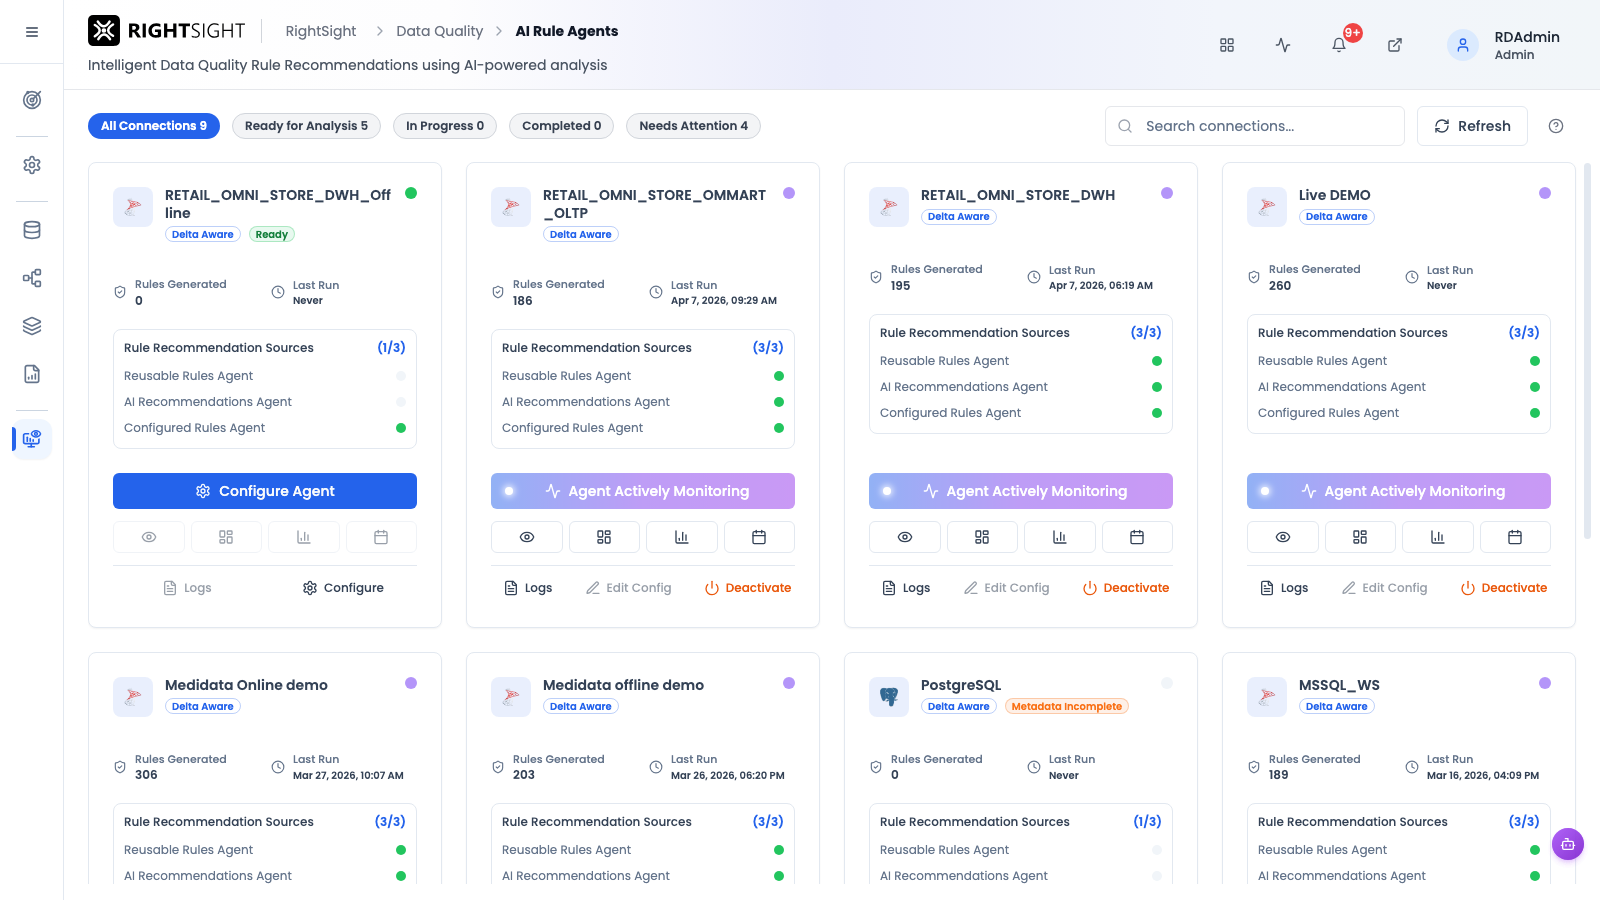Click the help question mark icon
Viewport: 1600px width, 900px height.
coord(1556,126)
